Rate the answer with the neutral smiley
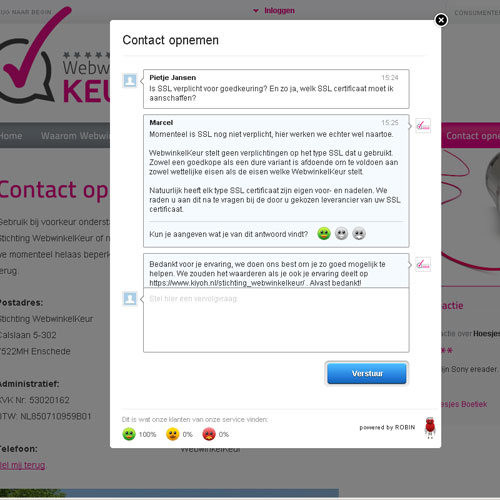This screenshot has height=500, width=500. click(x=341, y=234)
